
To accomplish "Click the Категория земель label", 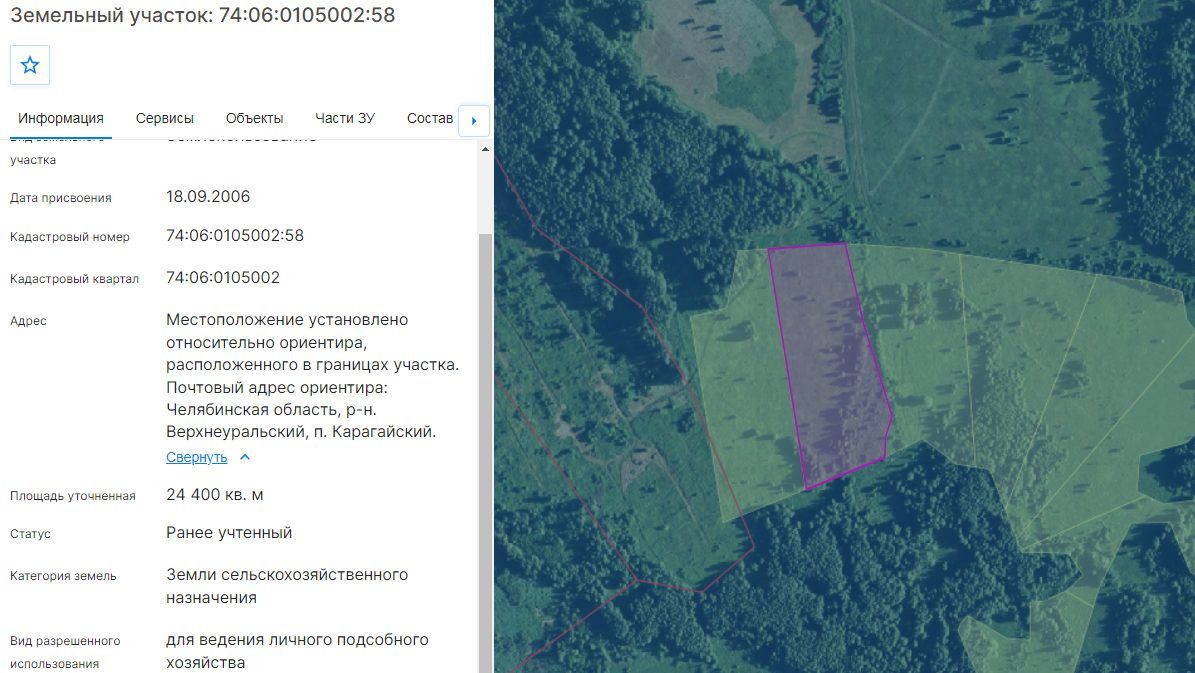I will tap(63, 576).
